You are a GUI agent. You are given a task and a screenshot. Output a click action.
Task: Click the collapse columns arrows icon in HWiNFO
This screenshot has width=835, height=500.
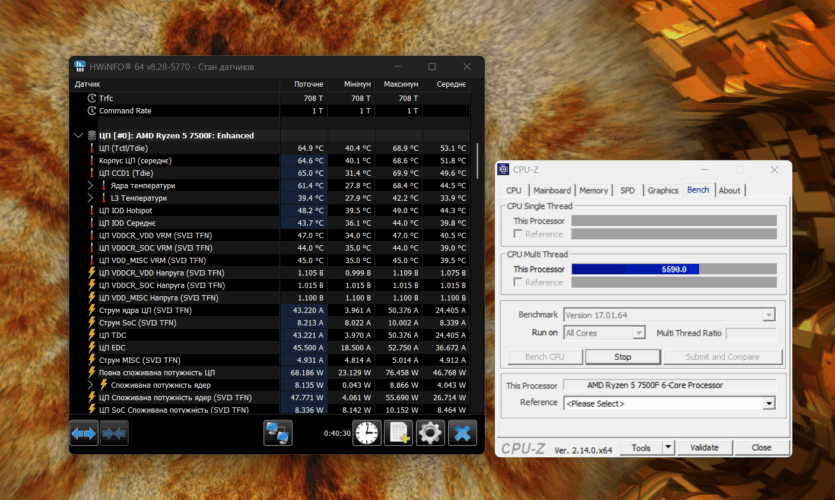click(114, 433)
